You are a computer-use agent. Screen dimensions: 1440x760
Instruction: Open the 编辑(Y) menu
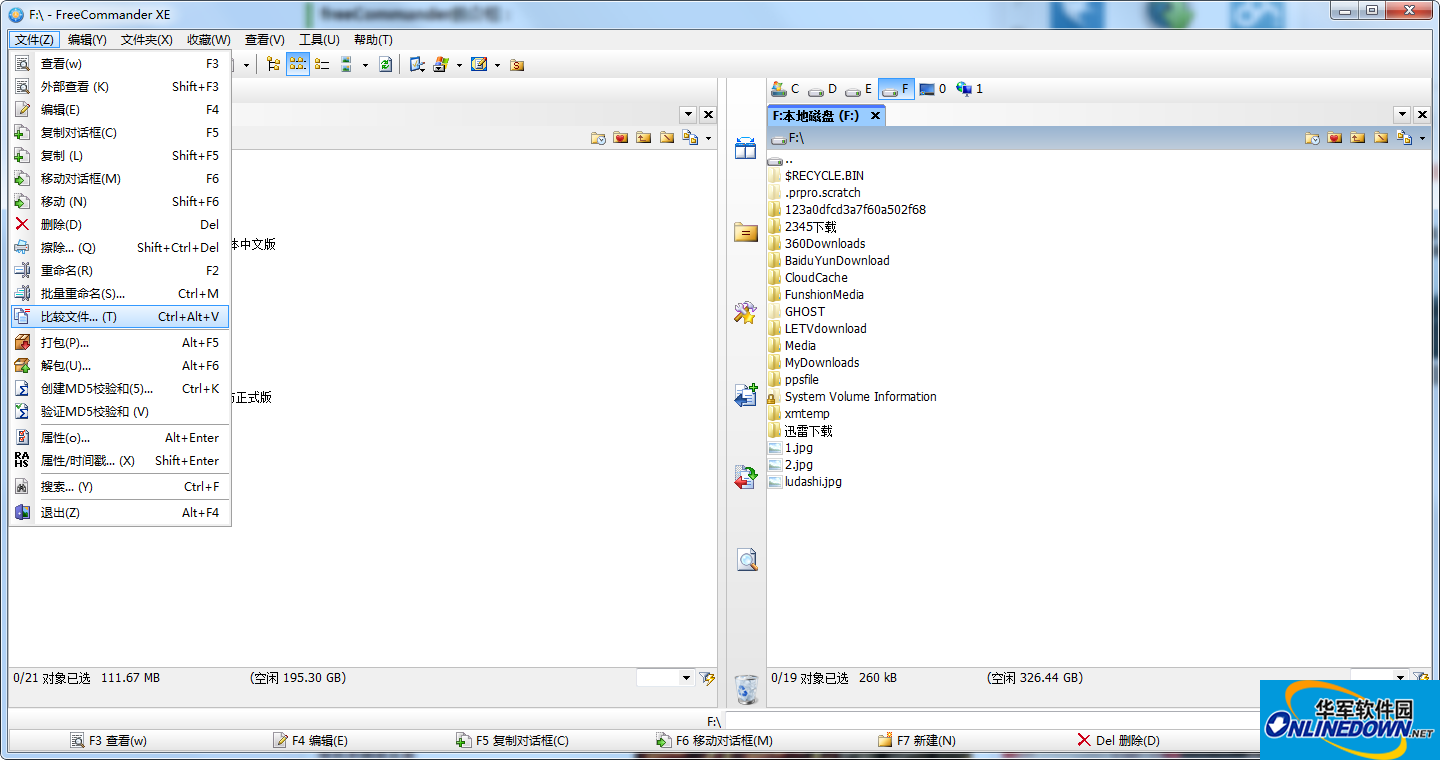tap(87, 40)
